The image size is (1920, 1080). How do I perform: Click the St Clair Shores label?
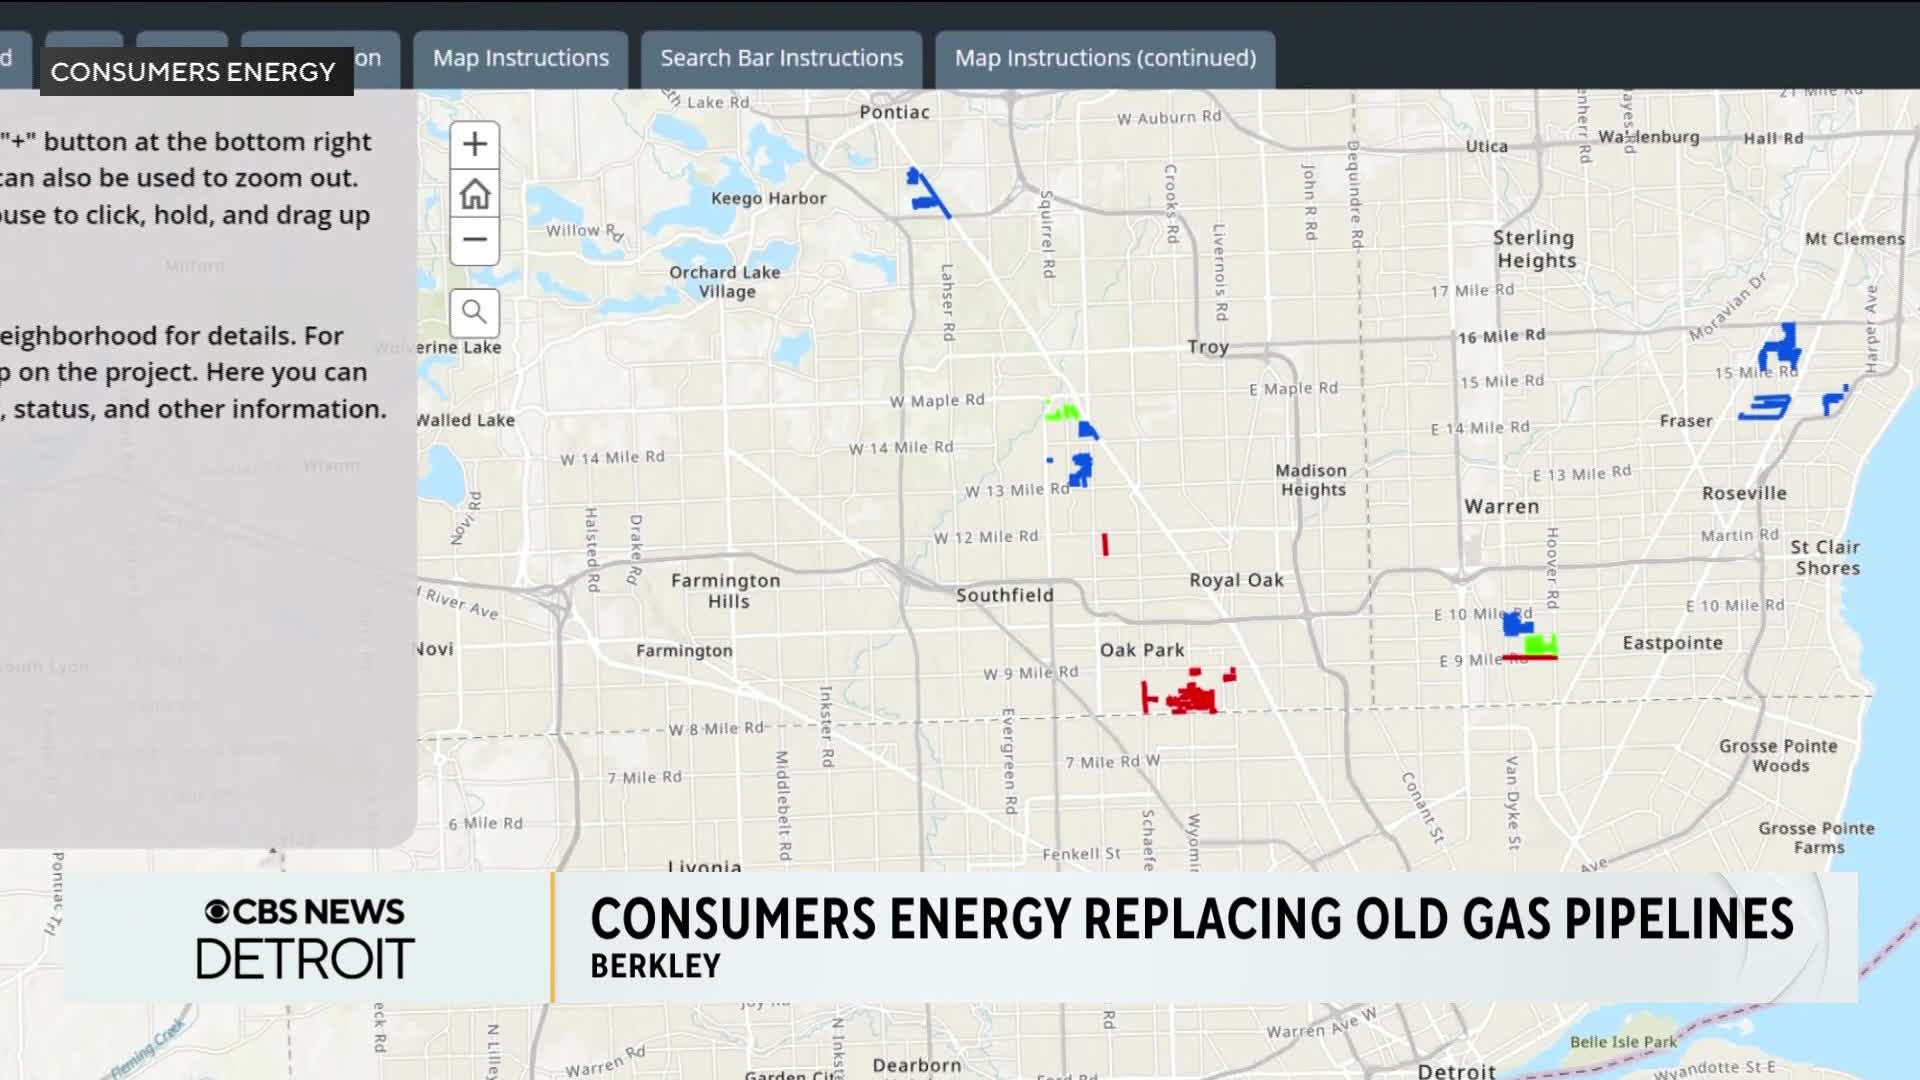tap(1825, 557)
